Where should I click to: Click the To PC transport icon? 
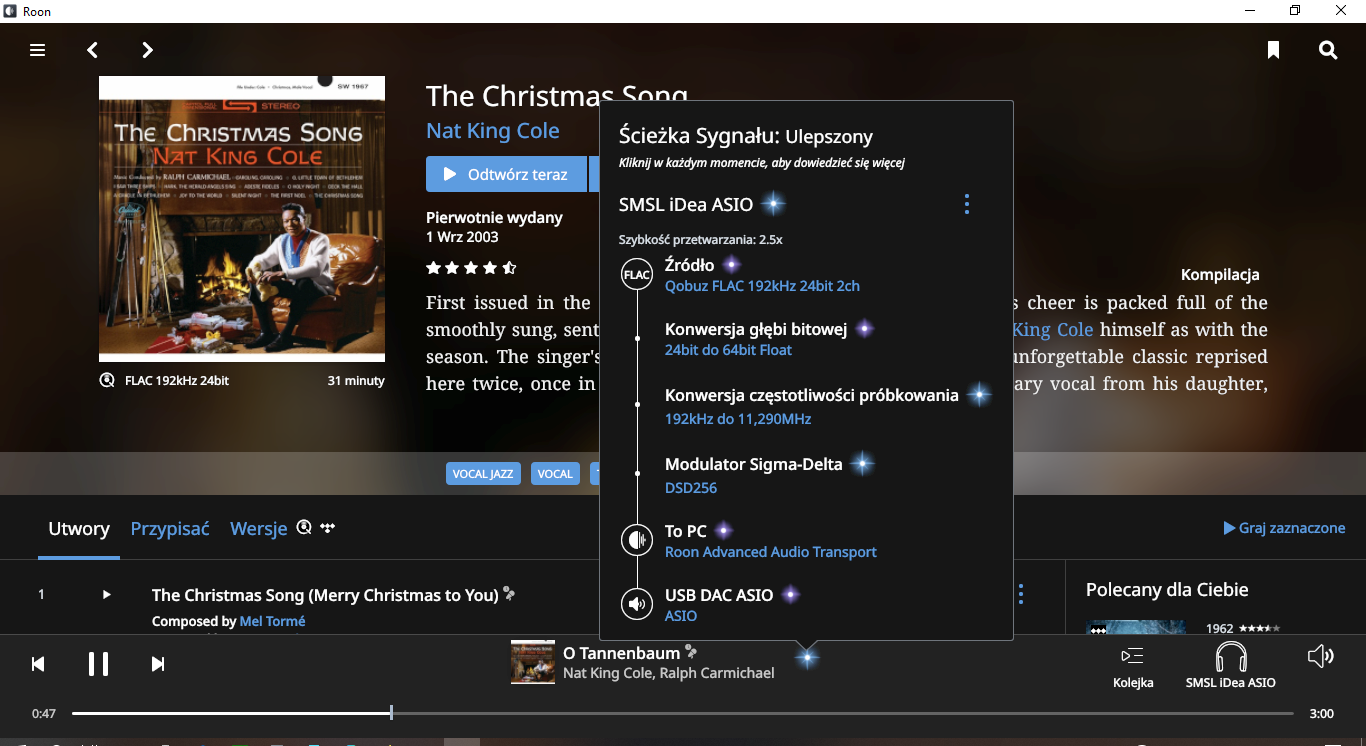637,540
